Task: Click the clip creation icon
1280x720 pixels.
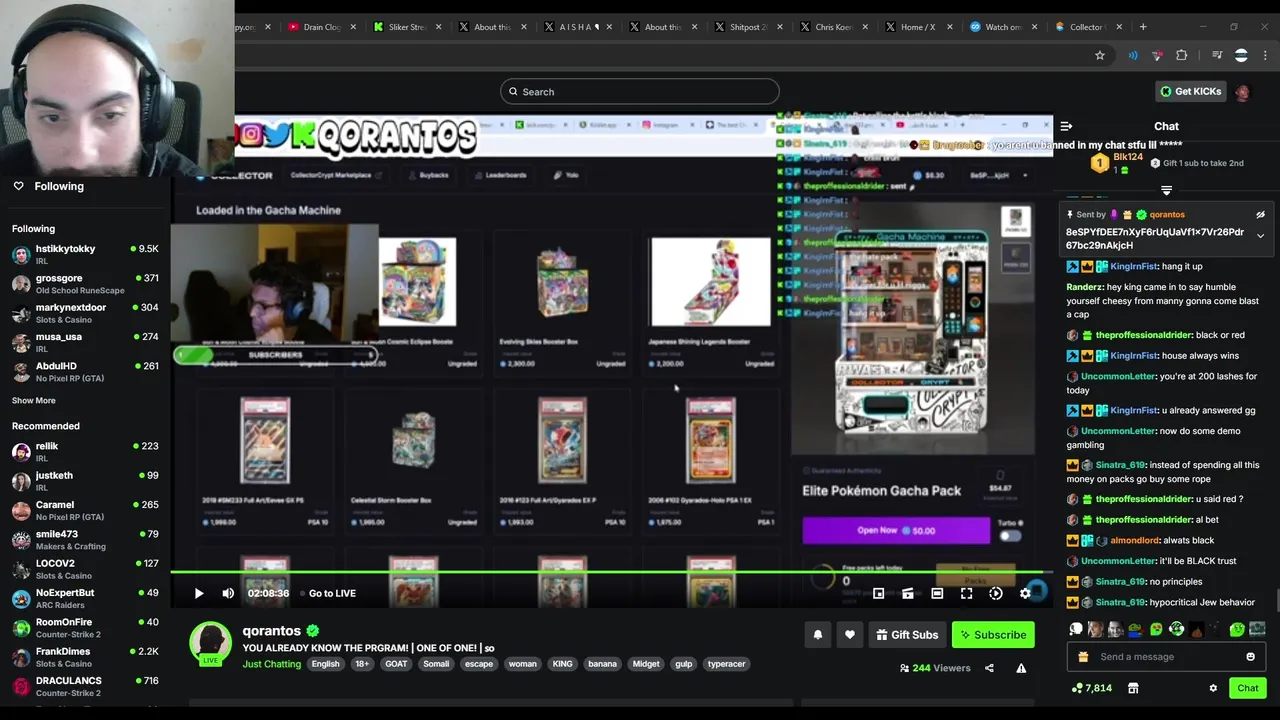Action: [x=907, y=593]
